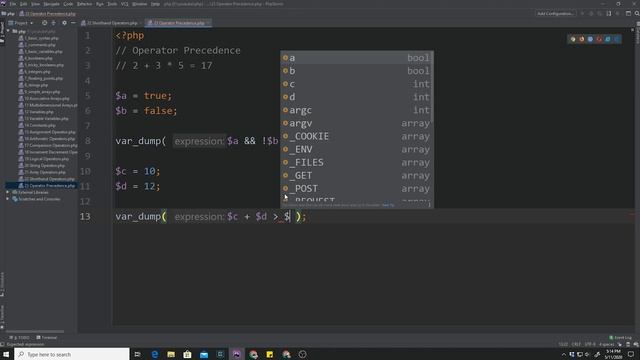
Task: Open Task View on the taskbar
Action: 138,354
